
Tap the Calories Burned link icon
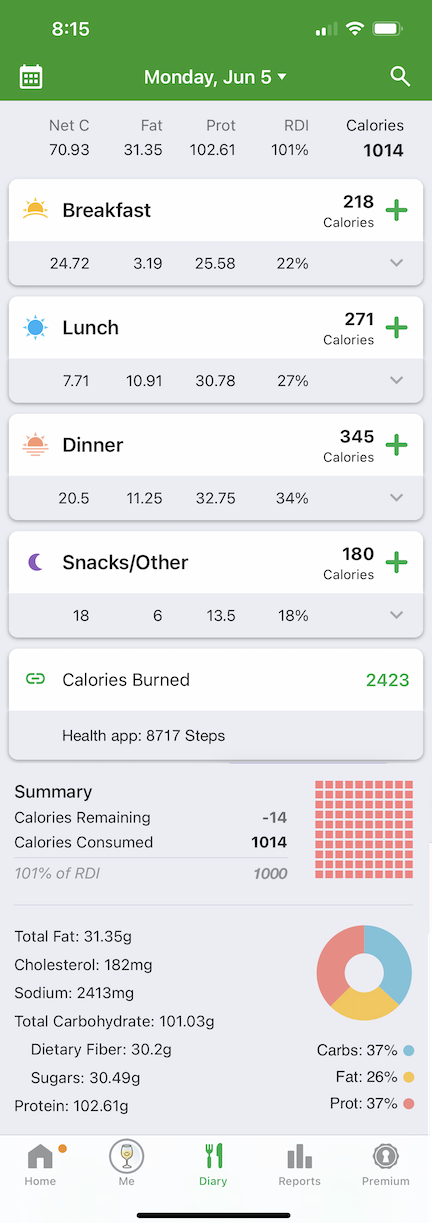coord(35,679)
